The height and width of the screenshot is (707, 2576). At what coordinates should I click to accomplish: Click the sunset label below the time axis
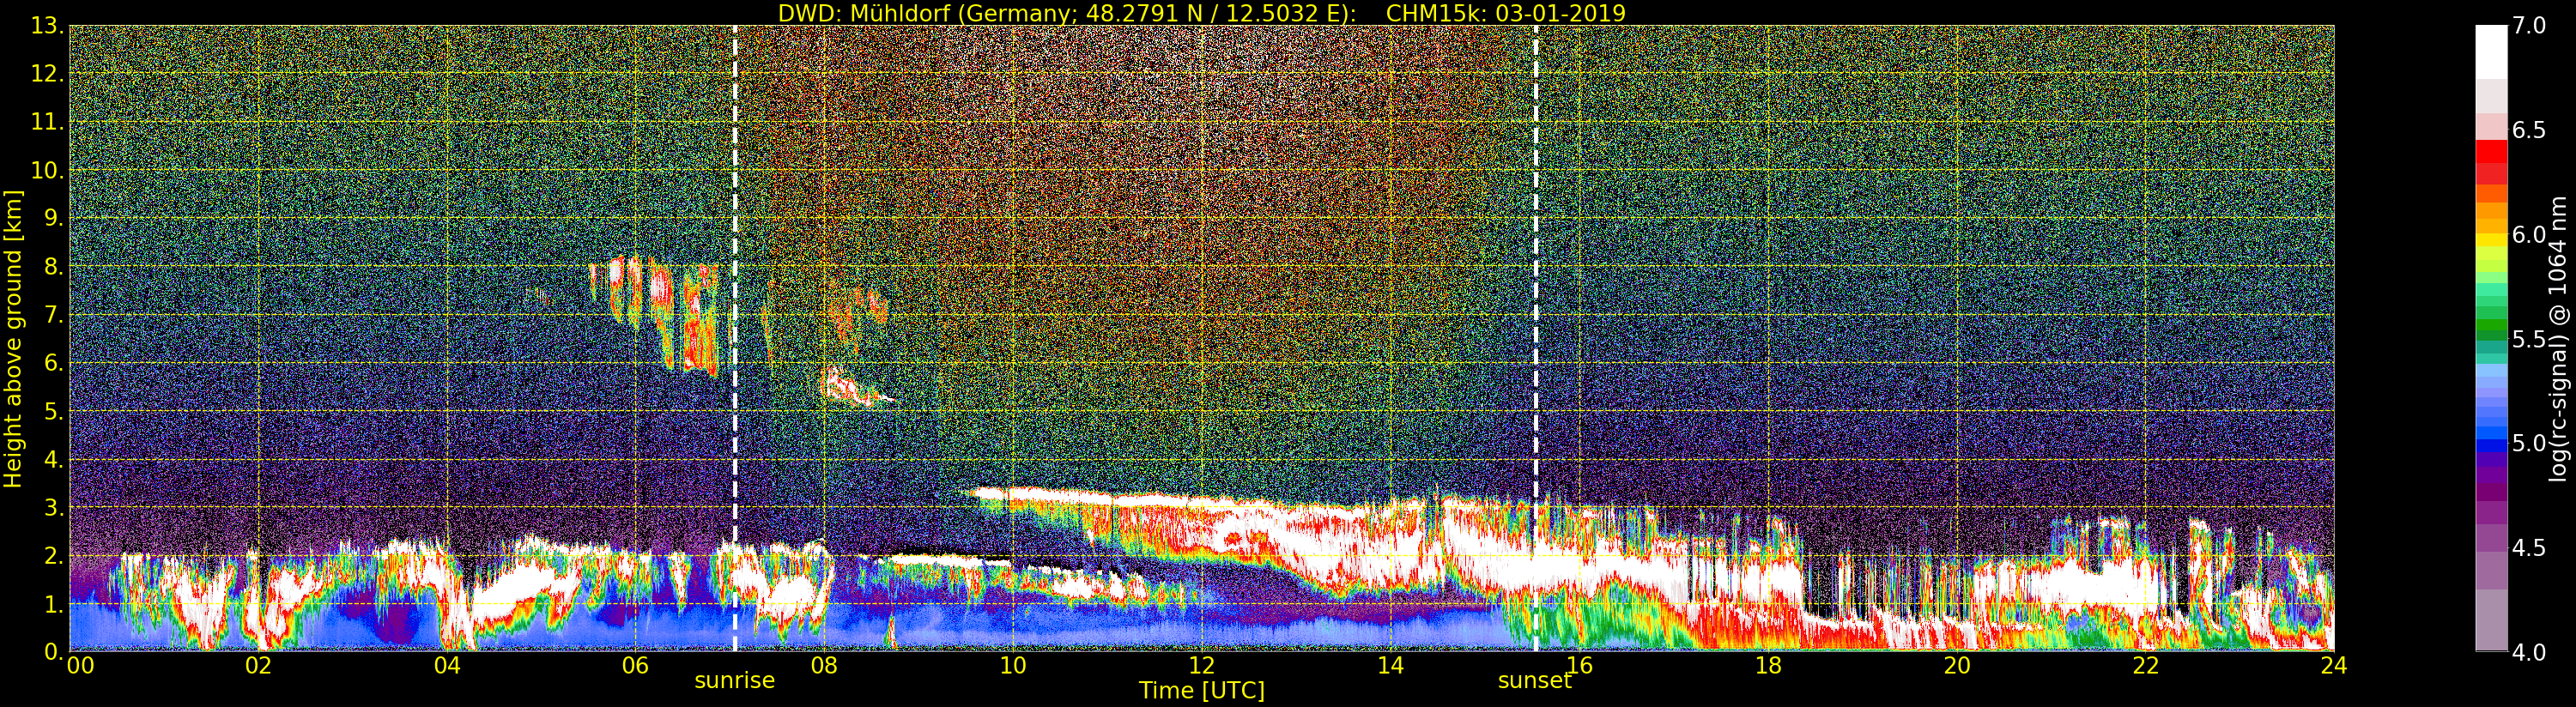[1534, 680]
